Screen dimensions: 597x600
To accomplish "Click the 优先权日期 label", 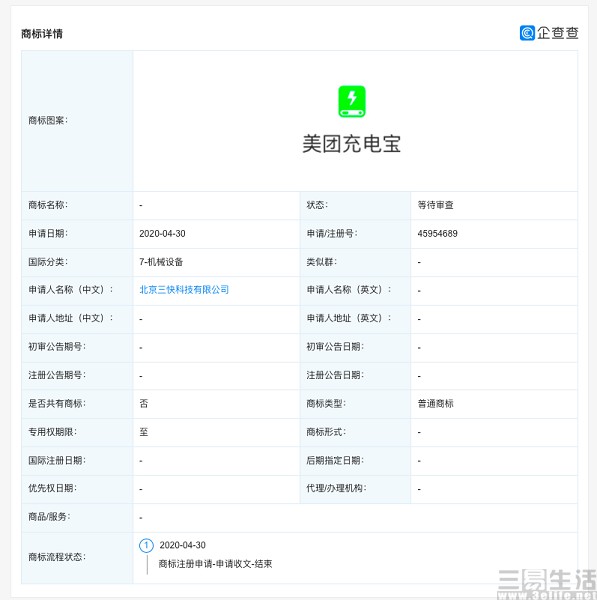I will coord(53,488).
